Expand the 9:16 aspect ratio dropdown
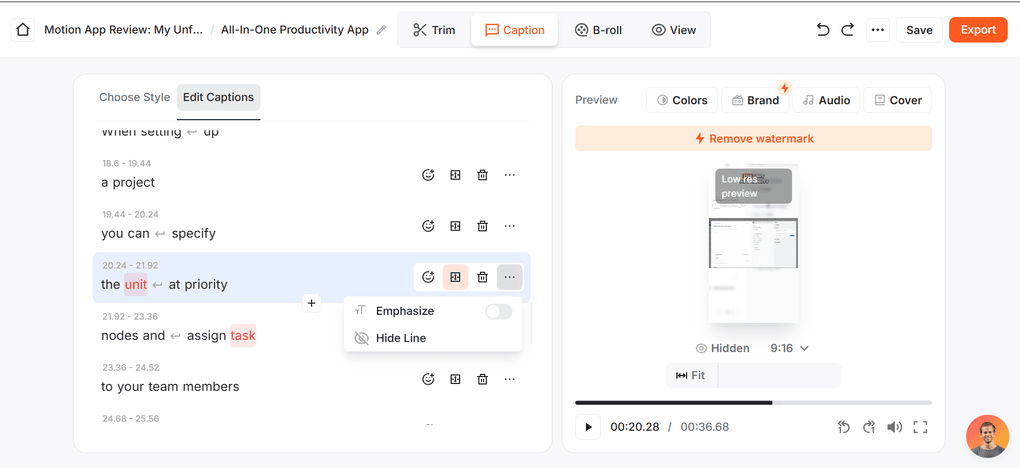The image size is (1020, 468). [x=789, y=348]
